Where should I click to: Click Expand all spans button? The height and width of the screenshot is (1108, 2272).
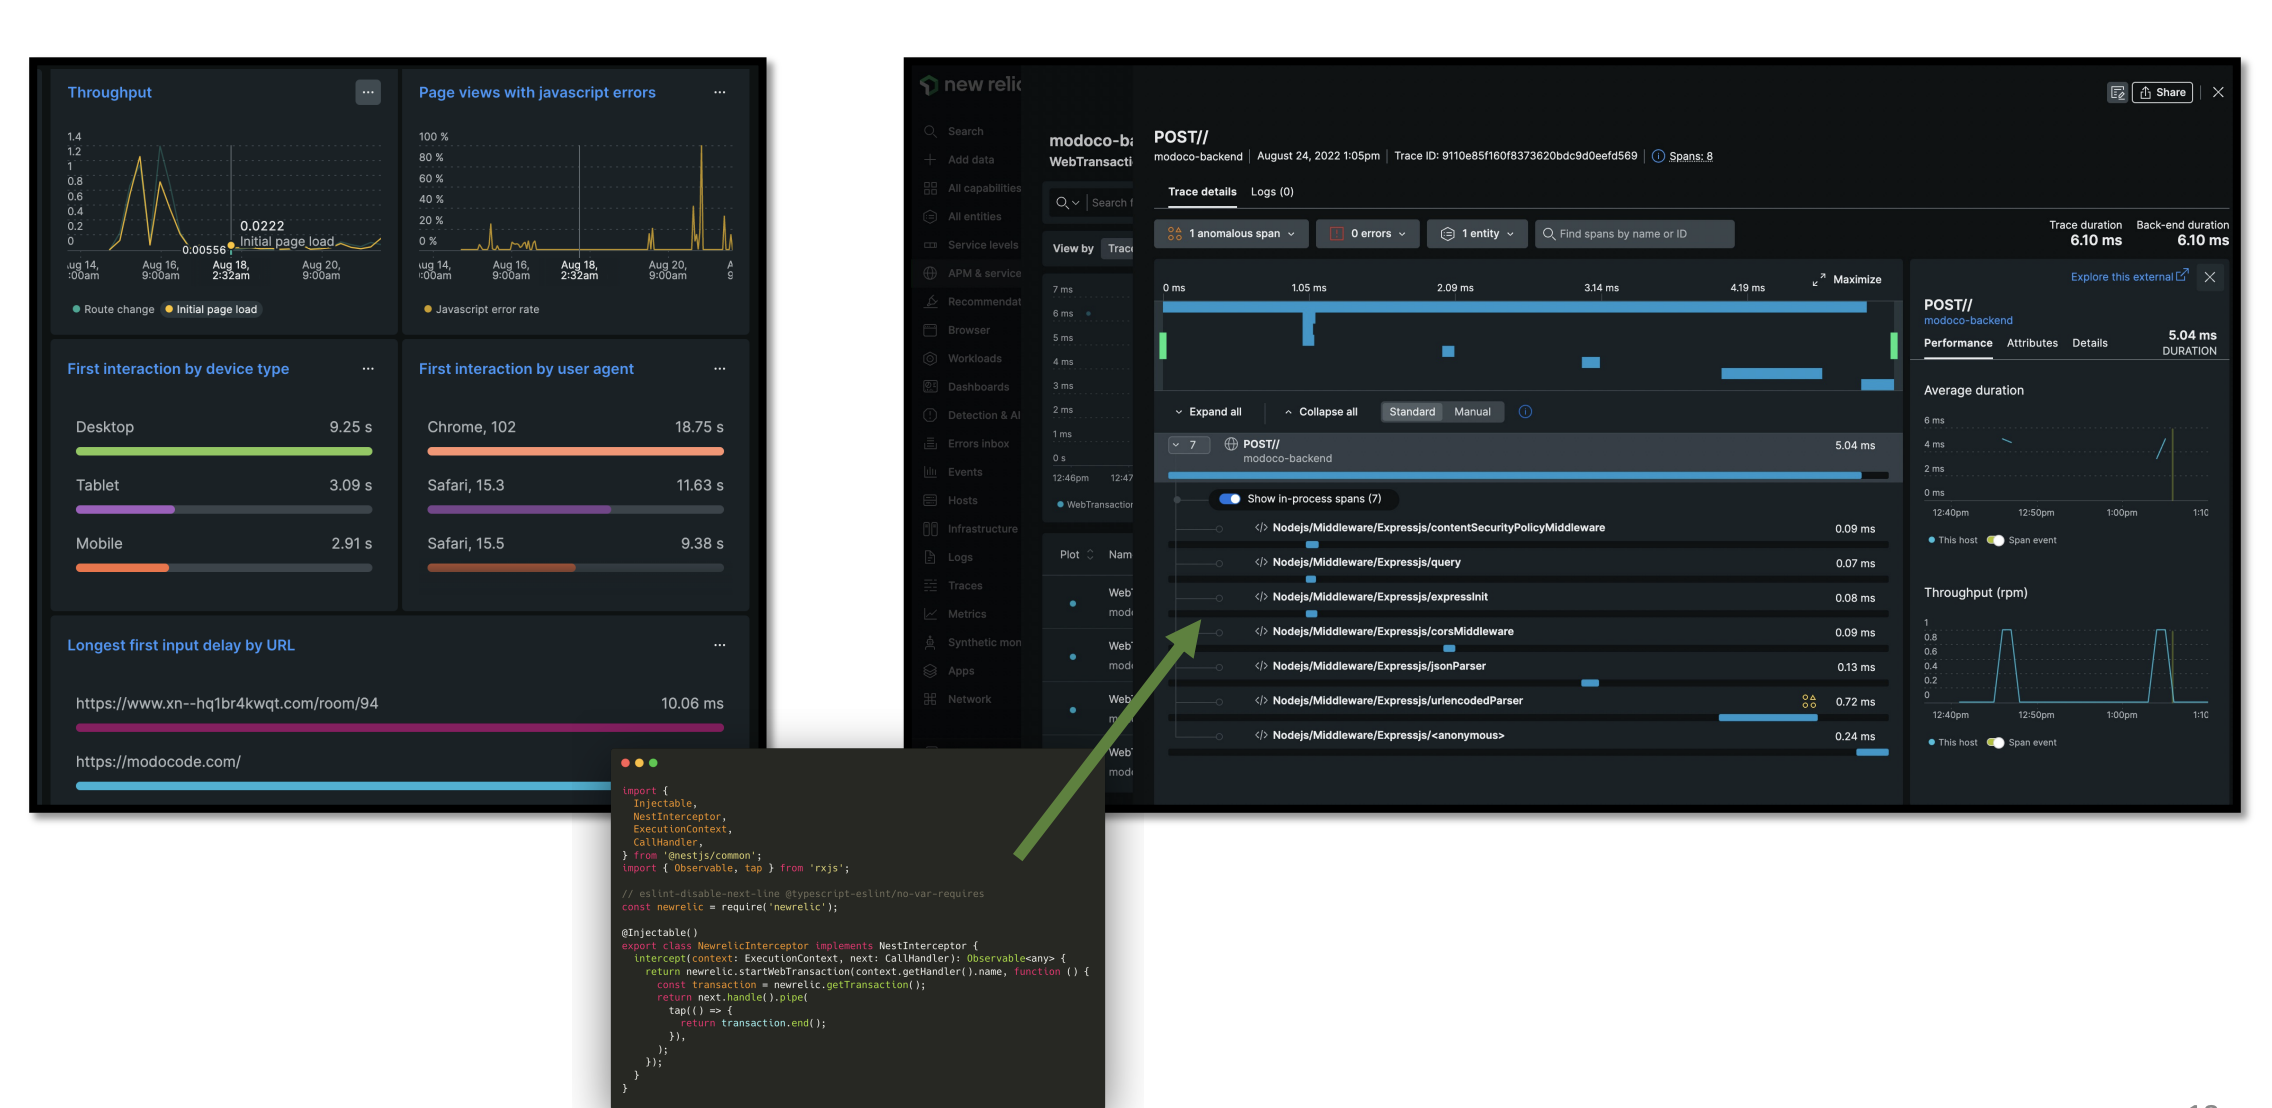tap(1208, 412)
